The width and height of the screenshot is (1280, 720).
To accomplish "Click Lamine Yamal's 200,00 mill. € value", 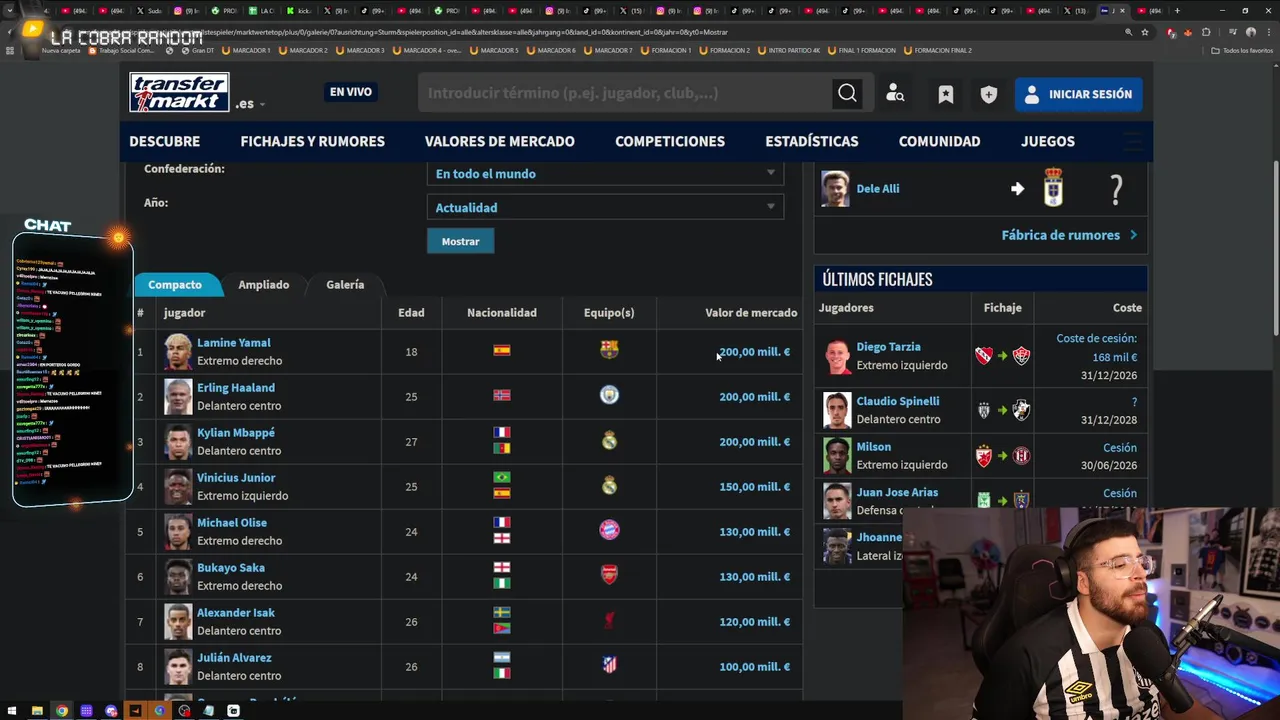I will point(755,352).
